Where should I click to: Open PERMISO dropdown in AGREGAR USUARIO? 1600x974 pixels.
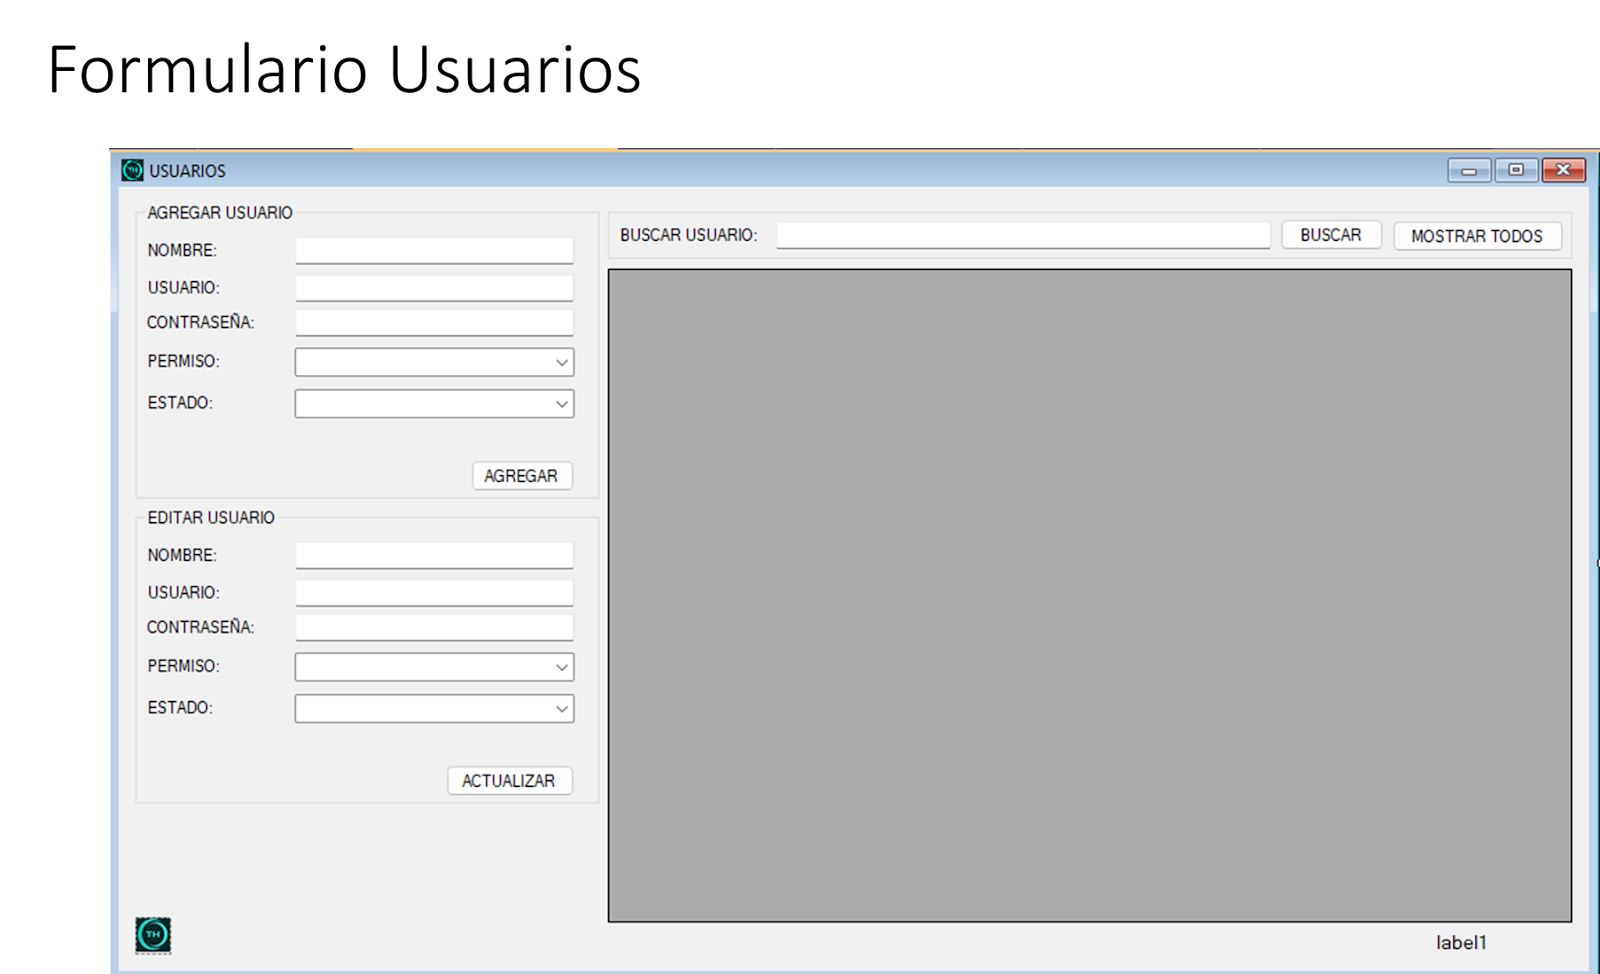(434, 362)
